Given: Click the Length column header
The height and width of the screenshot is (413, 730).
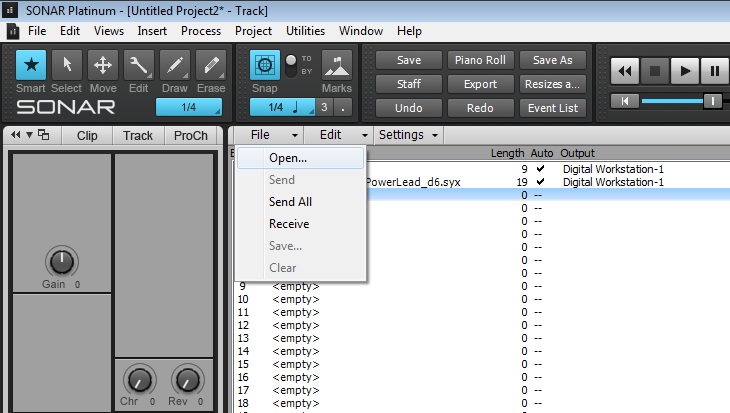Looking at the screenshot, I should point(507,153).
